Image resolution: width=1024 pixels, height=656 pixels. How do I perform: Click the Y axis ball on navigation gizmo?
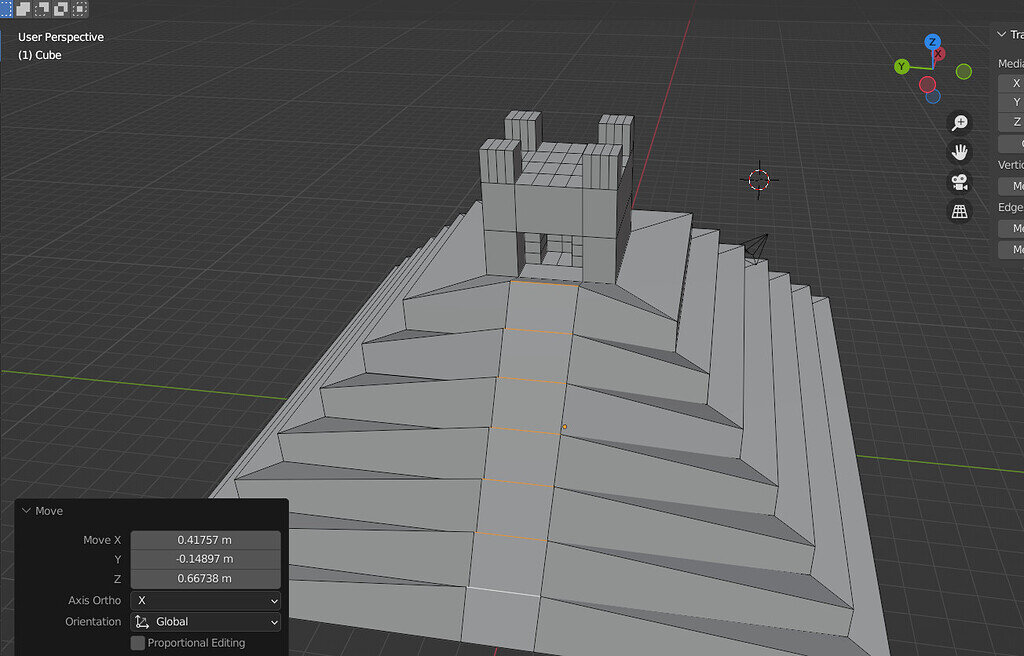click(901, 67)
